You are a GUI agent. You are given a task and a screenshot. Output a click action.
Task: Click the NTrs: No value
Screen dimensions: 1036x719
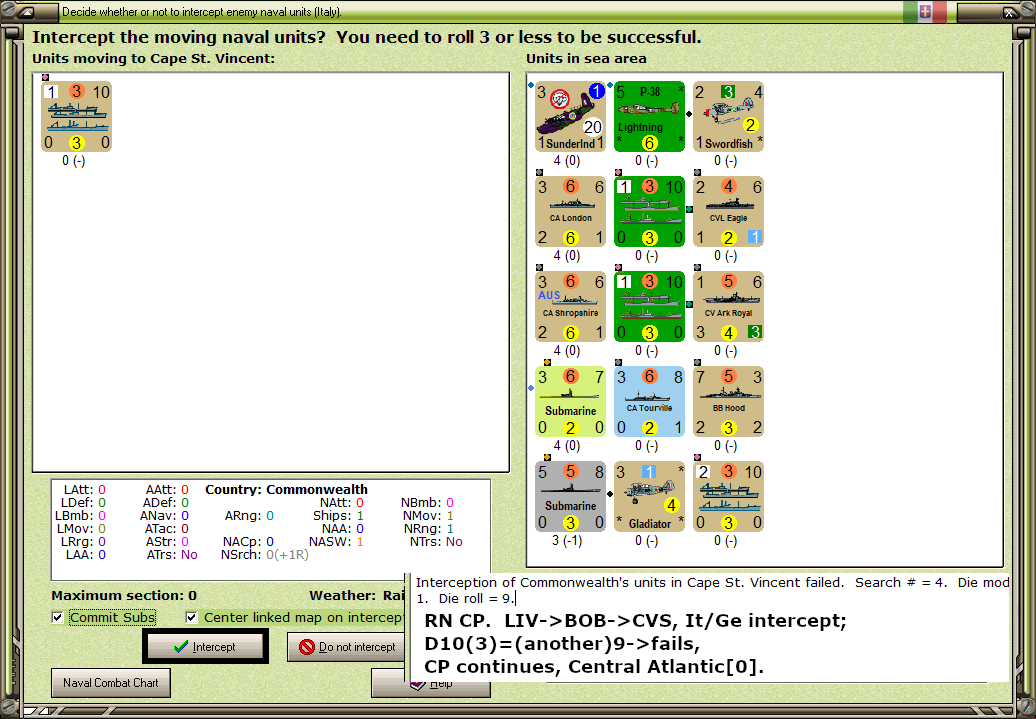pyautogui.click(x=436, y=542)
